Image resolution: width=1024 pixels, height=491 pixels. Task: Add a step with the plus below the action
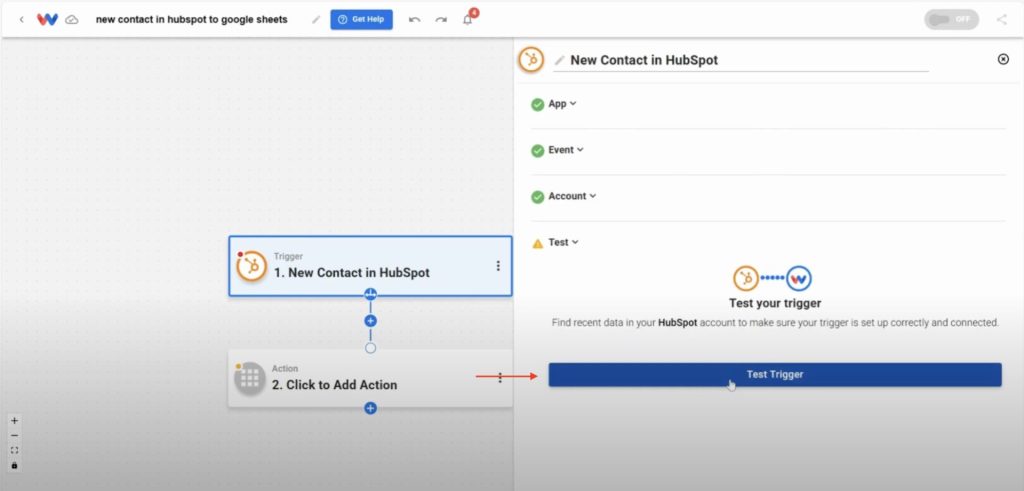tap(370, 408)
